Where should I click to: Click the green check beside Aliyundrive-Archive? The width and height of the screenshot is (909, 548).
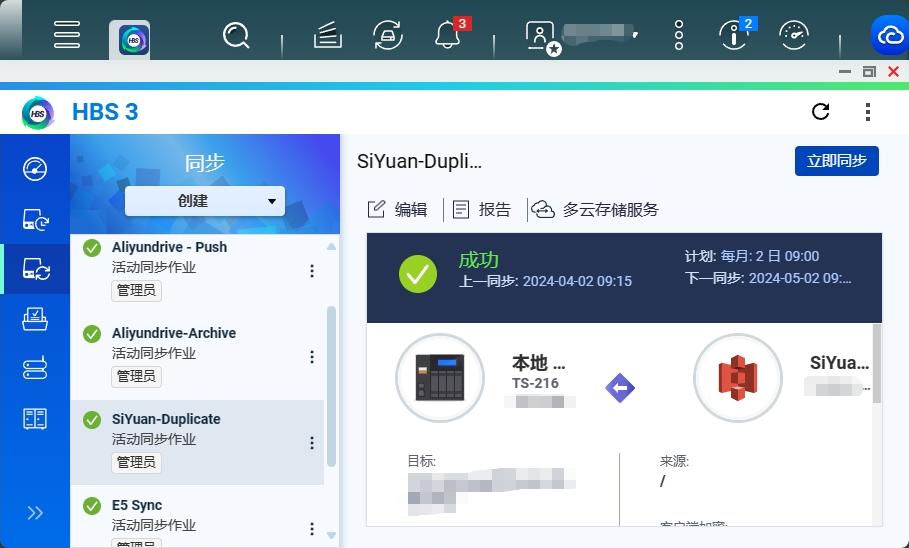click(92, 334)
